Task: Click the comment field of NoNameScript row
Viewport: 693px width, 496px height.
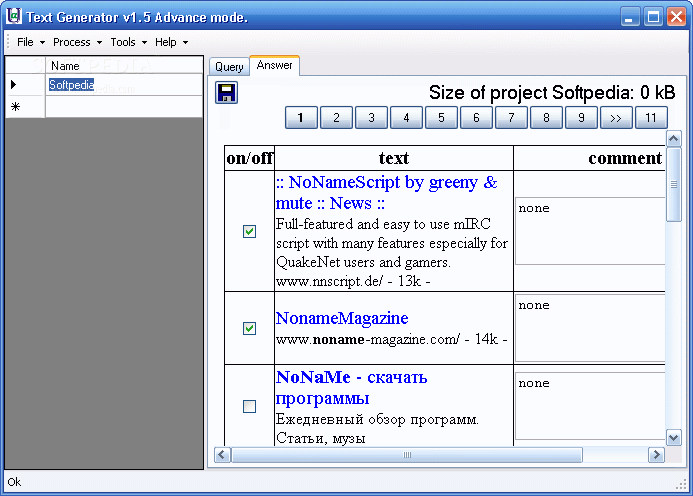Action: [590, 231]
